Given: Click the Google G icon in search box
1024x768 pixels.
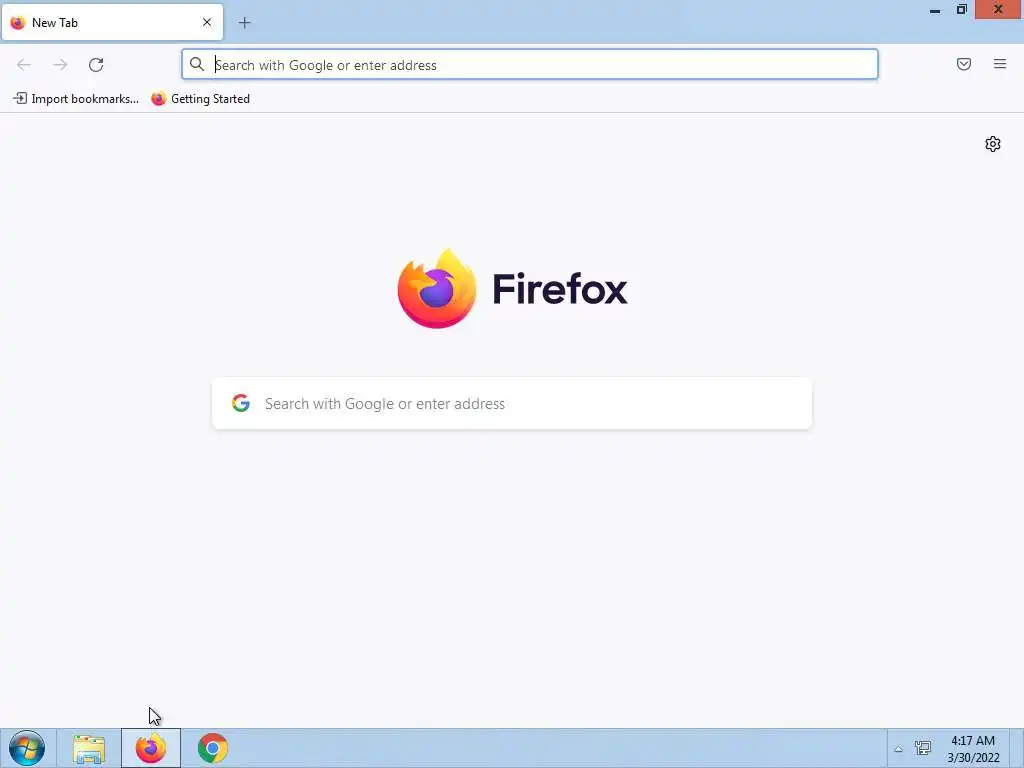Looking at the screenshot, I should coord(241,403).
